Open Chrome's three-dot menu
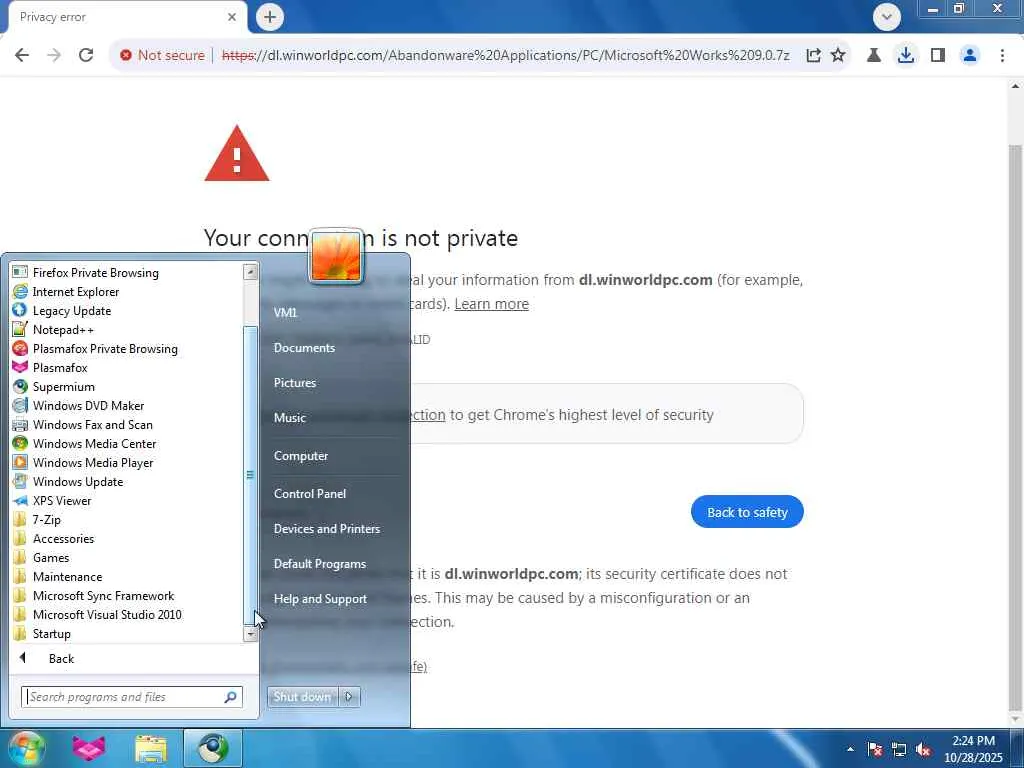Image resolution: width=1024 pixels, height=768 pixels. 1002,56
